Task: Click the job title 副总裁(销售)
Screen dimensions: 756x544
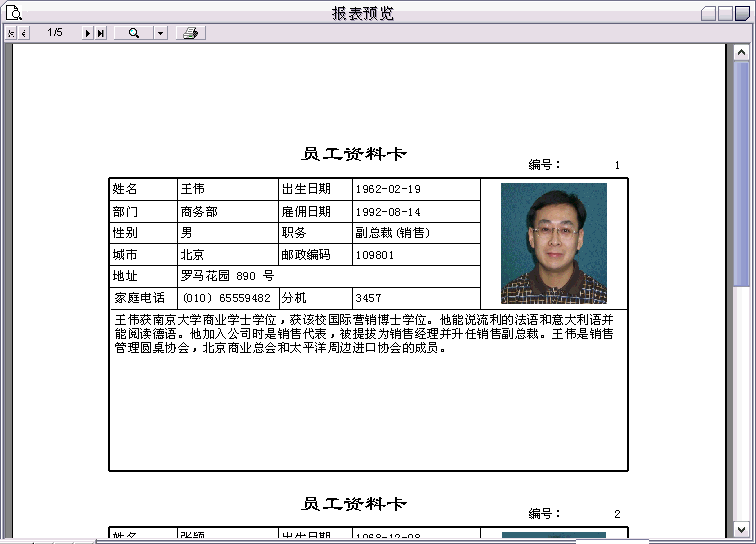Action: pos(392,233)
